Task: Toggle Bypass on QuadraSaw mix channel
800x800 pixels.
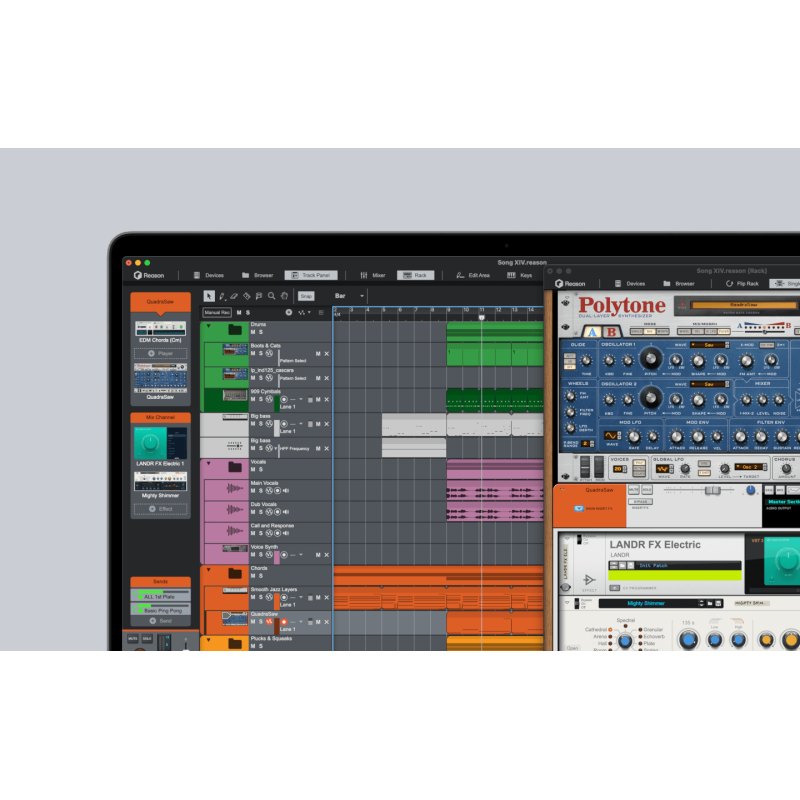Action: click(640, 502)
